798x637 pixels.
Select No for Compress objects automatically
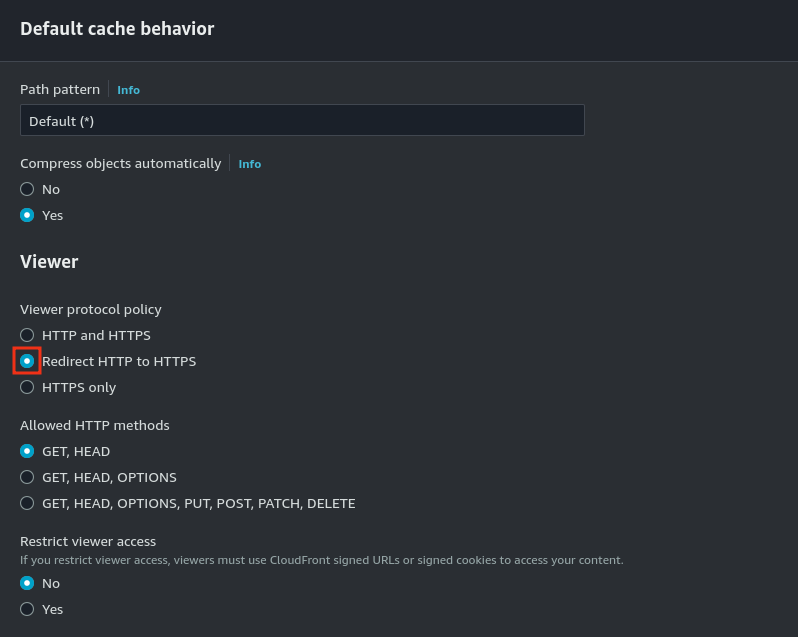coord(27,189)
